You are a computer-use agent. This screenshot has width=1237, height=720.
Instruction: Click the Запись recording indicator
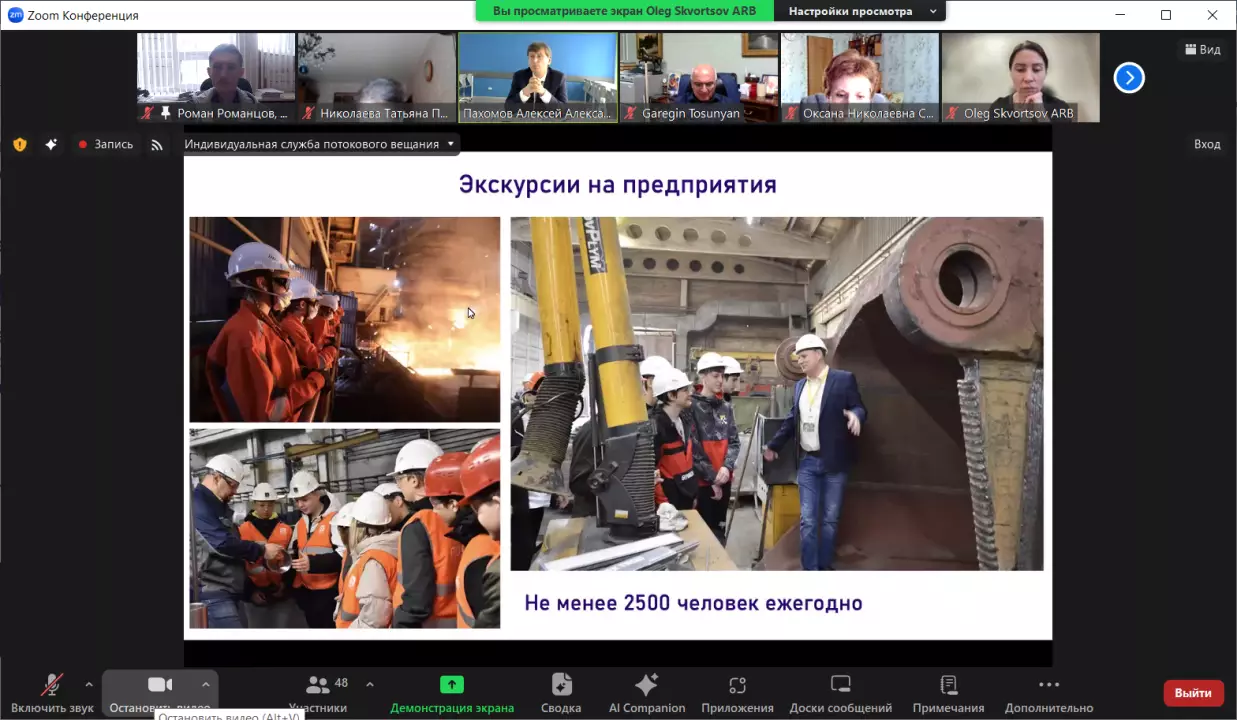click(106, 144)
